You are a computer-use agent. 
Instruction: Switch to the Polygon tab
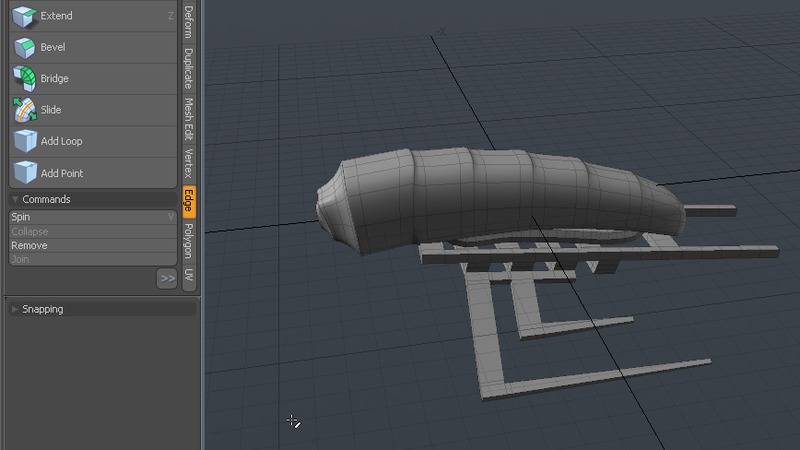[x=189, y=241]
